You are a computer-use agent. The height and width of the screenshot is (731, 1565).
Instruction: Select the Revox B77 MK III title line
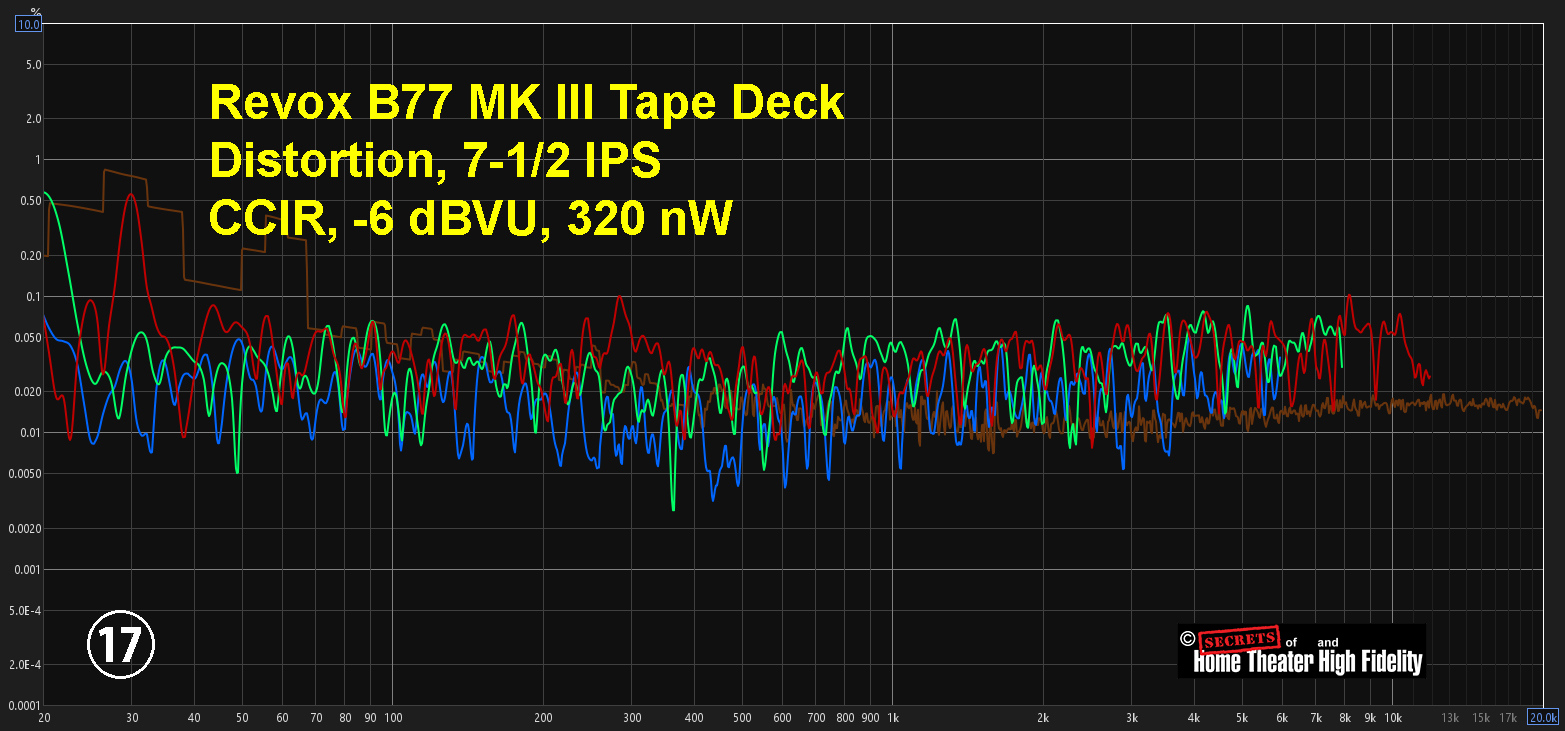pyautogui.click(x=526, y=103)
